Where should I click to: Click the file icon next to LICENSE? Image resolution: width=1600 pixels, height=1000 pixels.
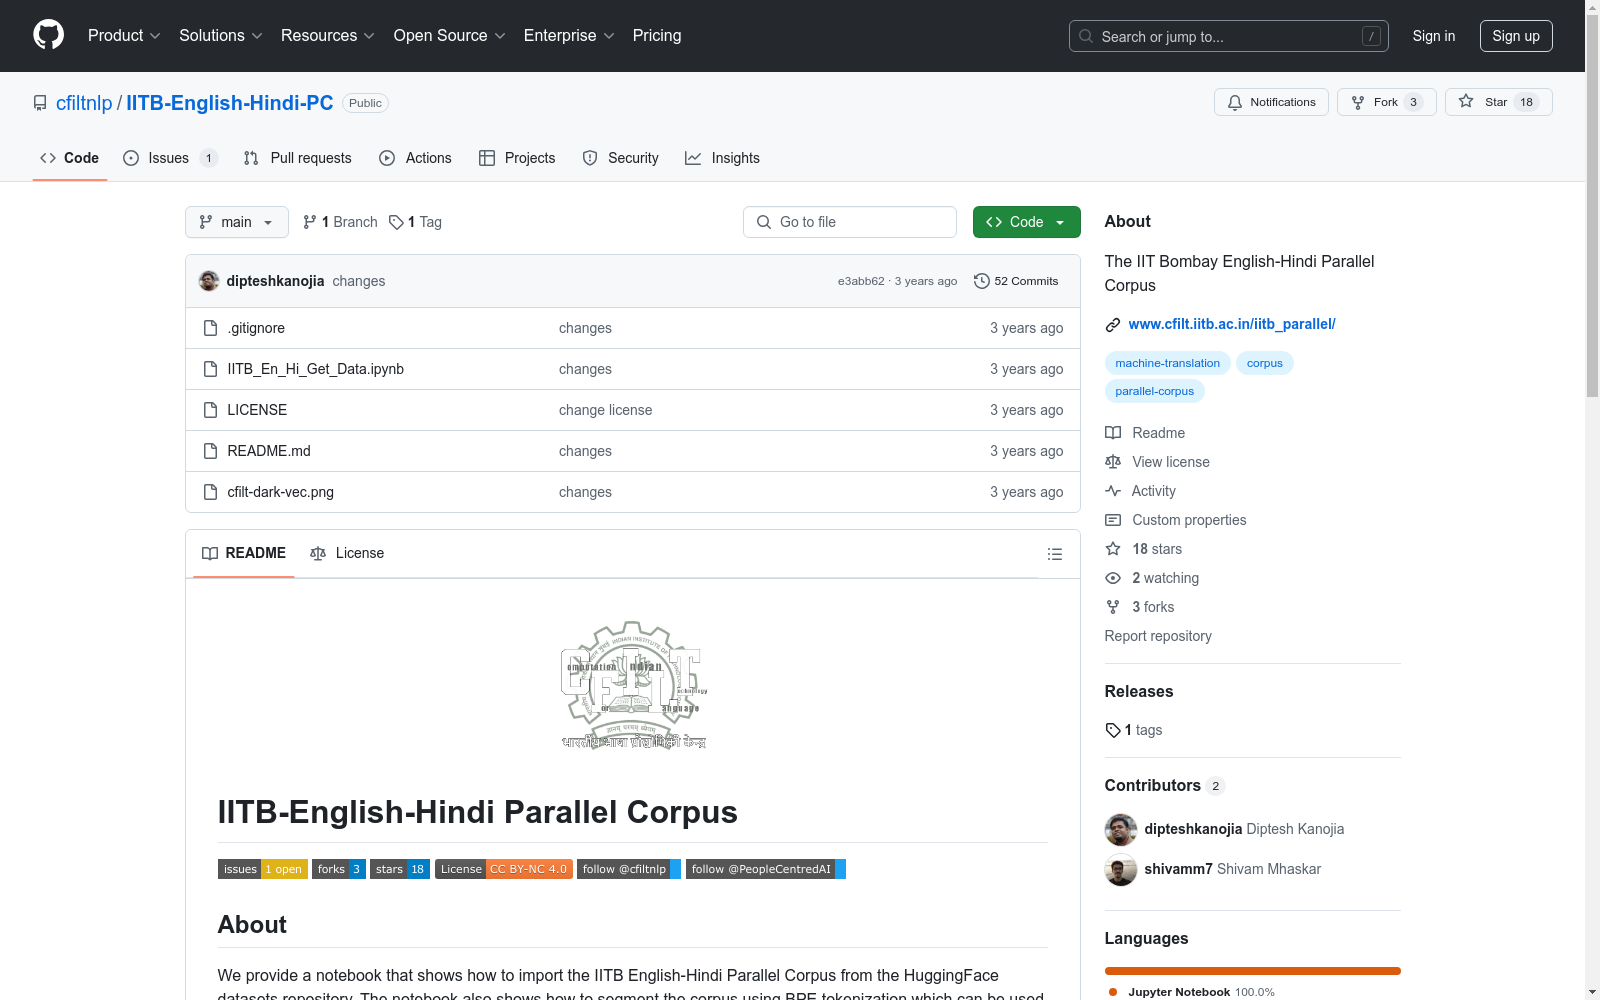point(210,410)
